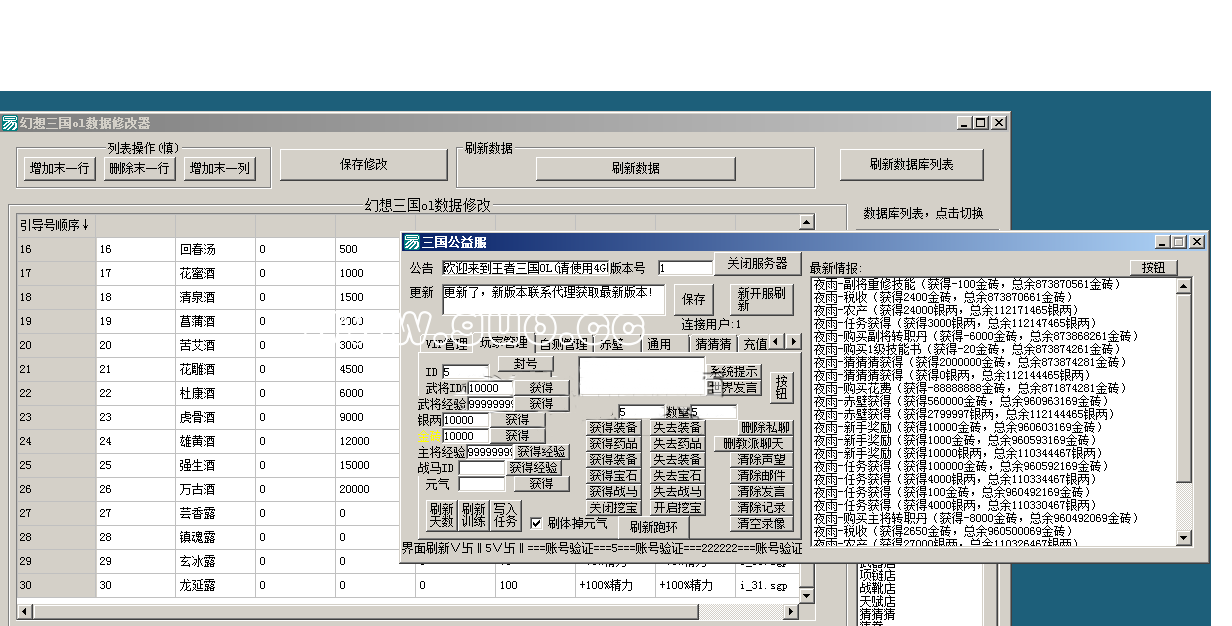Screen dimensions: 1232x626
Task: Click the 幻想三国ol数据修改器 window icon
Action: tap(10, 123)
